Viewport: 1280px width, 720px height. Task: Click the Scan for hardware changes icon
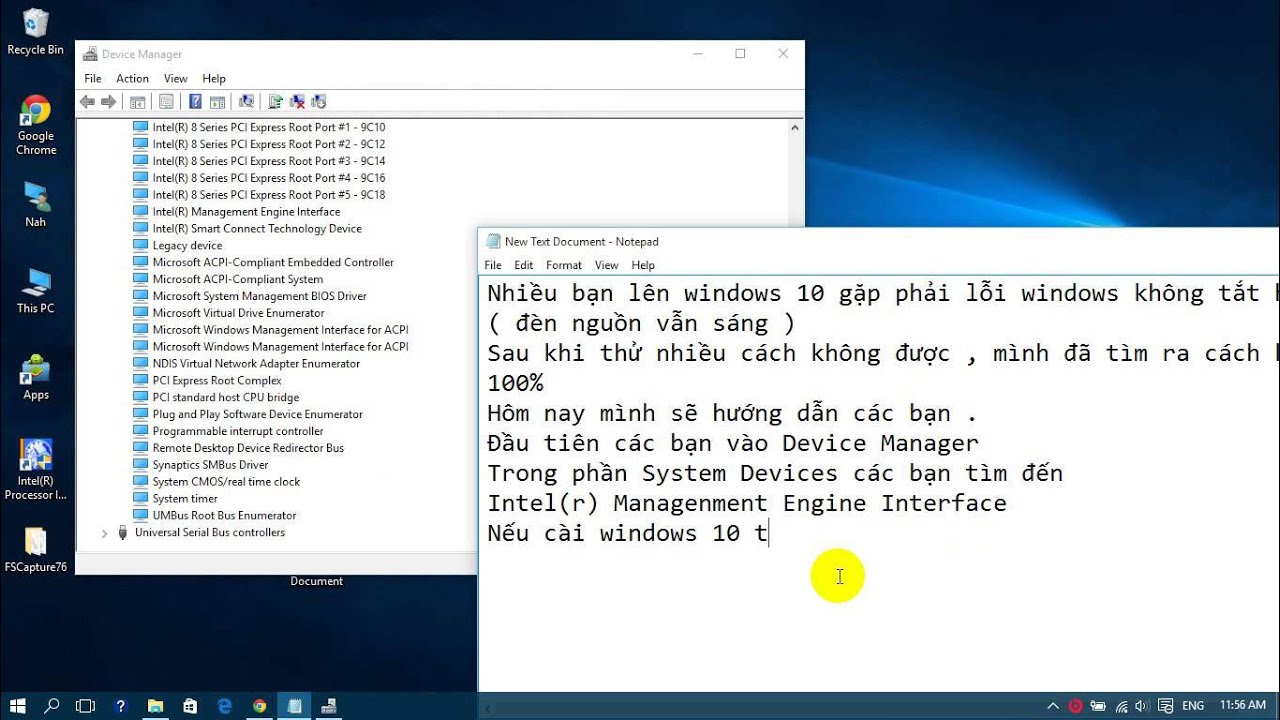click(x=246, y=101)
